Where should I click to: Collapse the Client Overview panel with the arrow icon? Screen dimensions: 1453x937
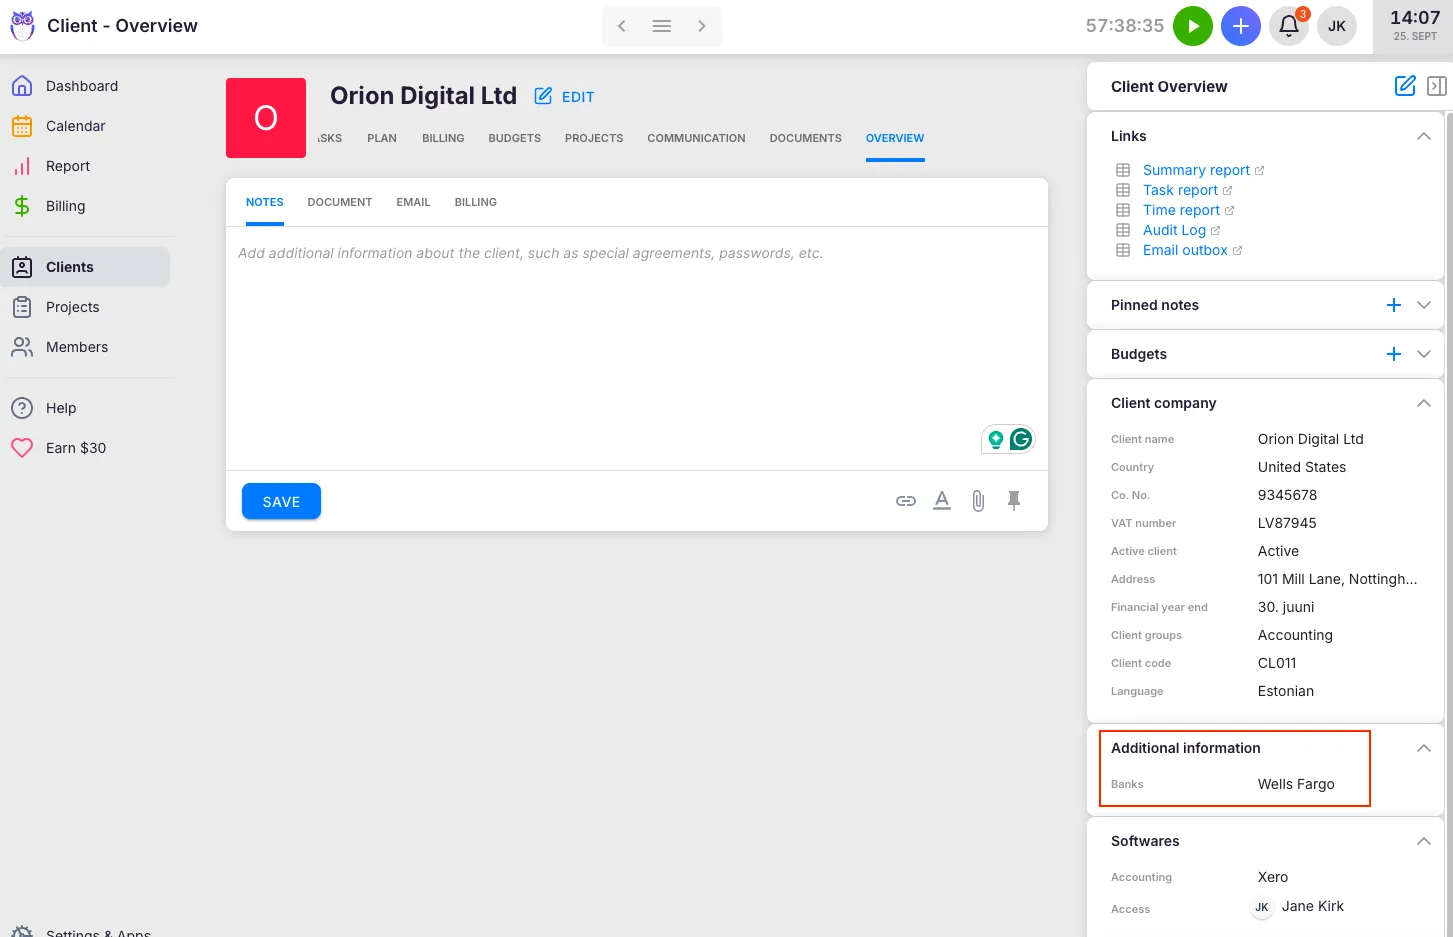coord(1437,86)
